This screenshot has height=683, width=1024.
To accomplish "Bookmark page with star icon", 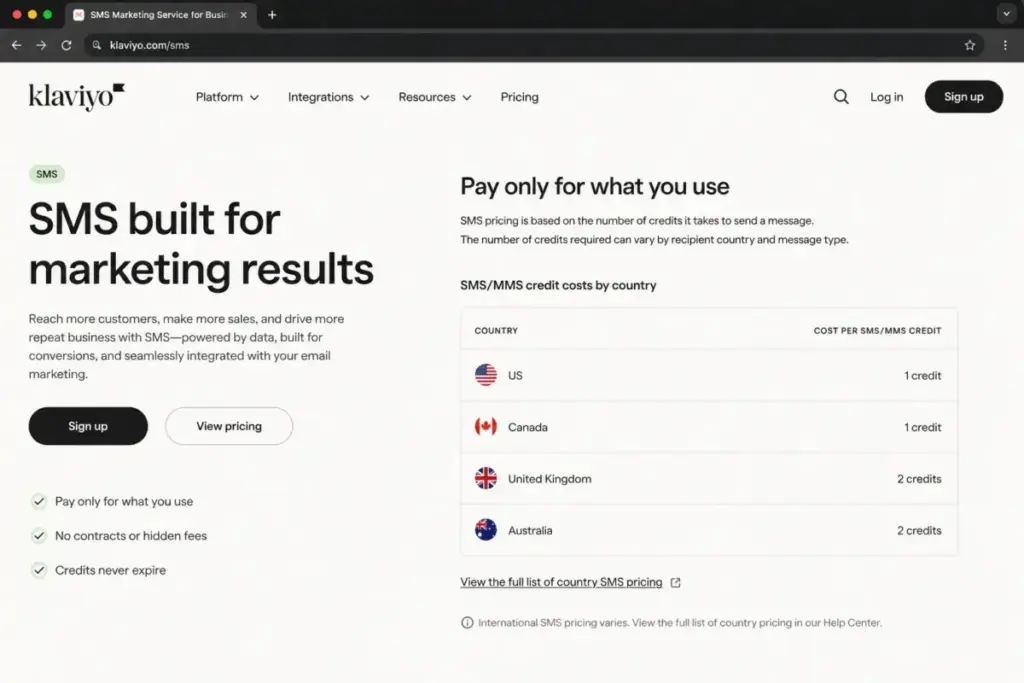I will (970, 45).
